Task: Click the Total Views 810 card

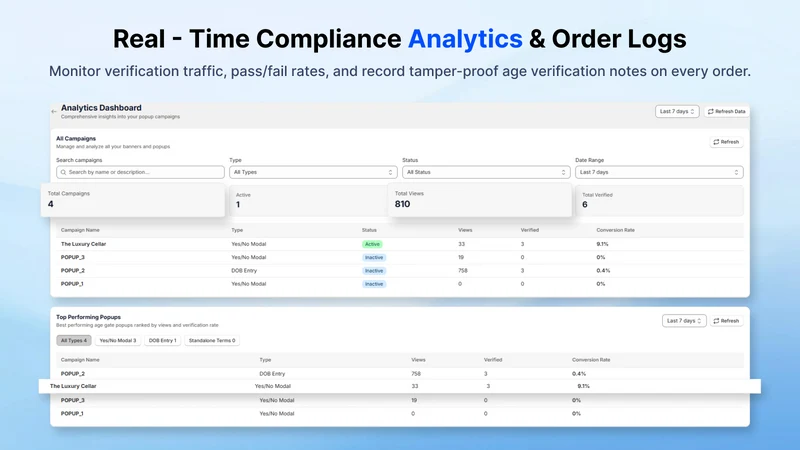Action: point(480,200)
